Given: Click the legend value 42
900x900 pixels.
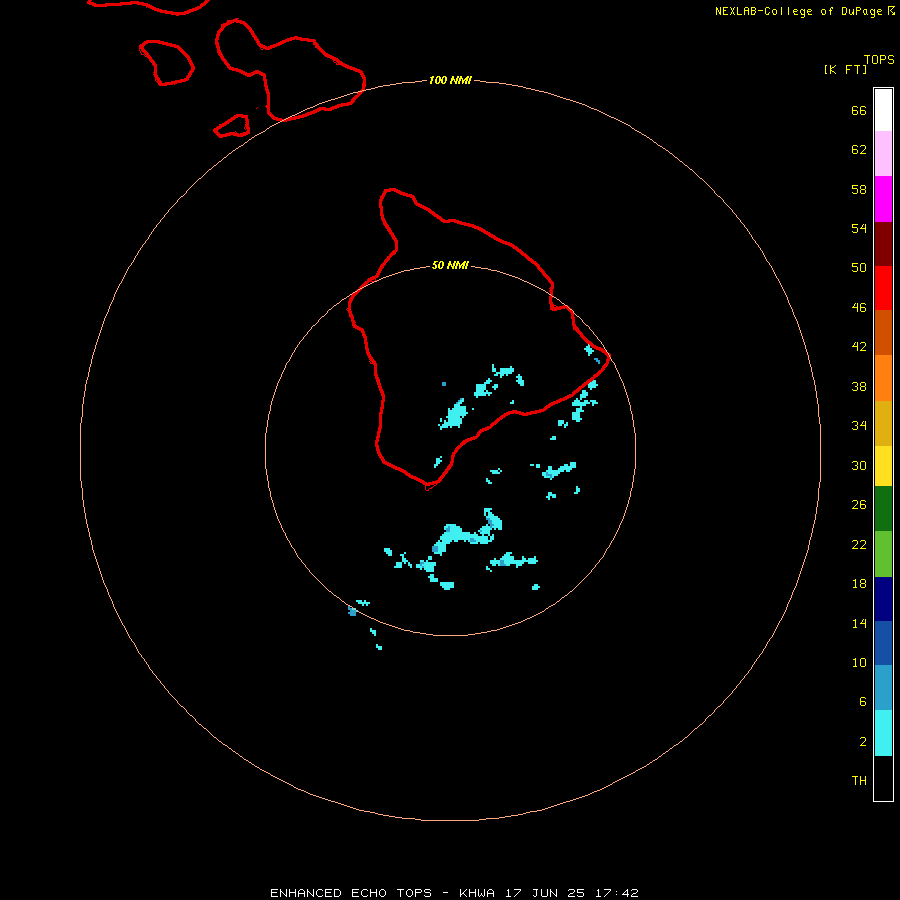Looking at the screenshot, I should point(859,347).
